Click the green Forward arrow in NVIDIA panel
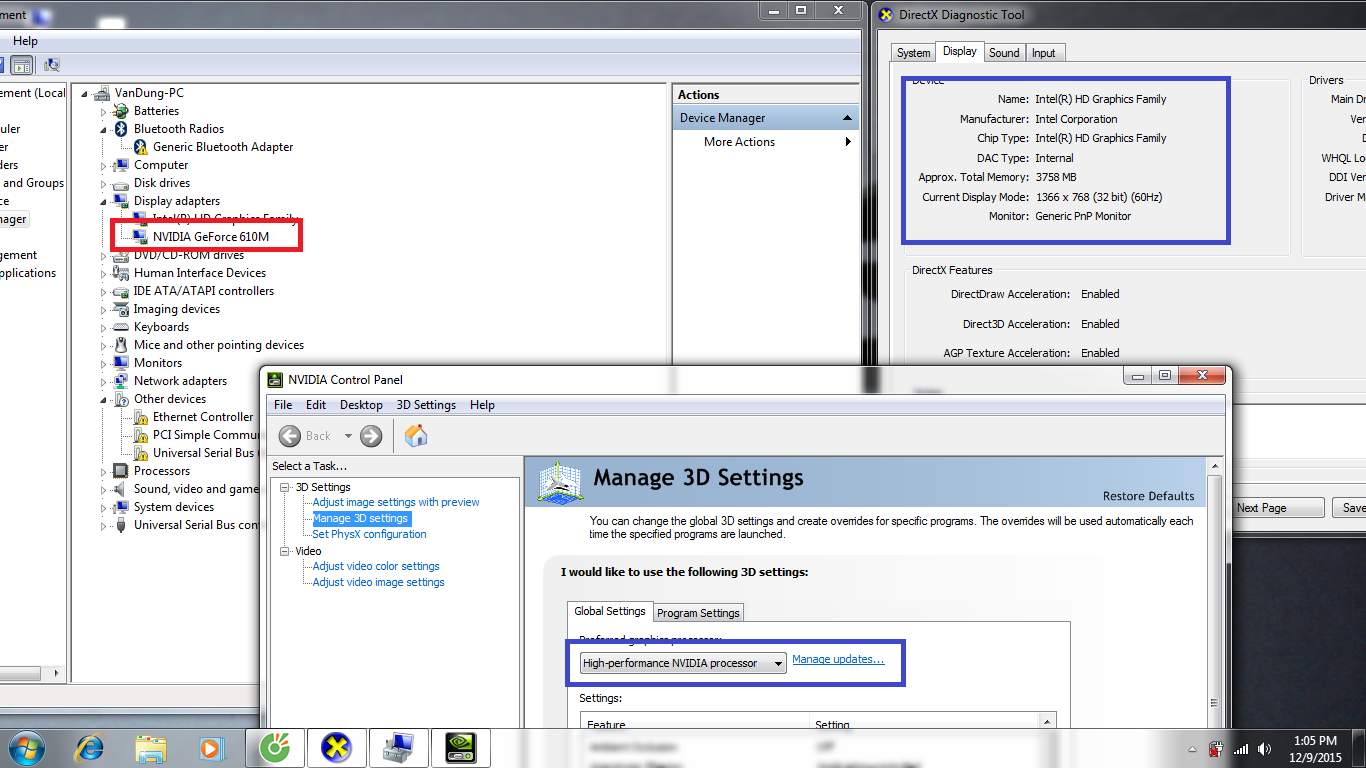The width and height of the screenshot is (1366, 768). (371, 435)
